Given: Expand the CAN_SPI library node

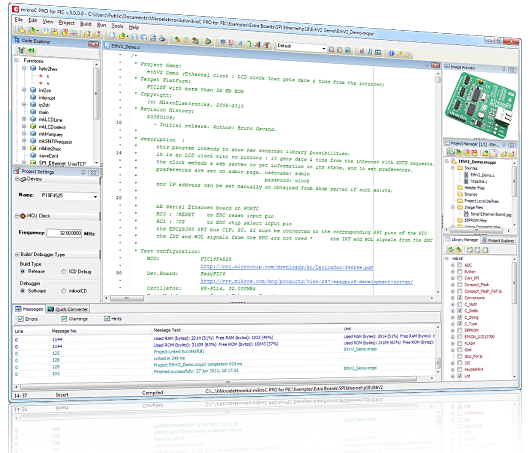Looking at the screenshot, I should coord(453,278).
